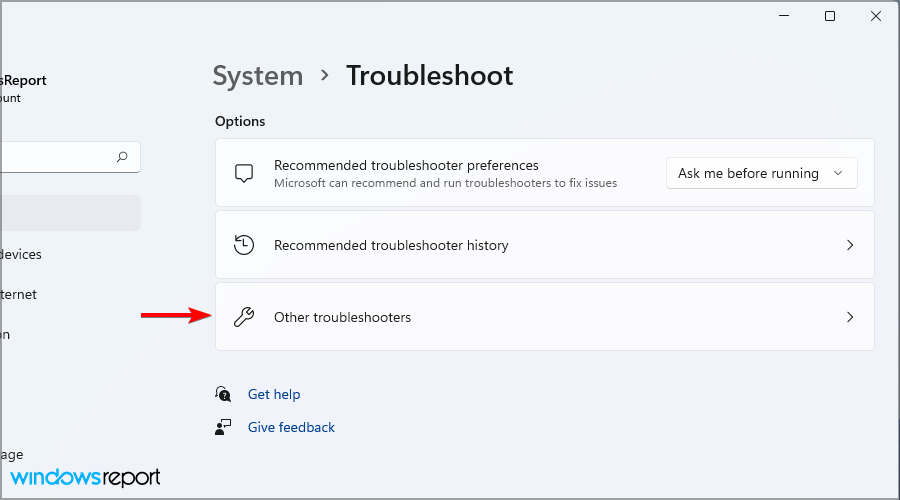Click the Get help headset icon
The height and width of the screenshot is (500, 900).
click(x=224, y=394)
